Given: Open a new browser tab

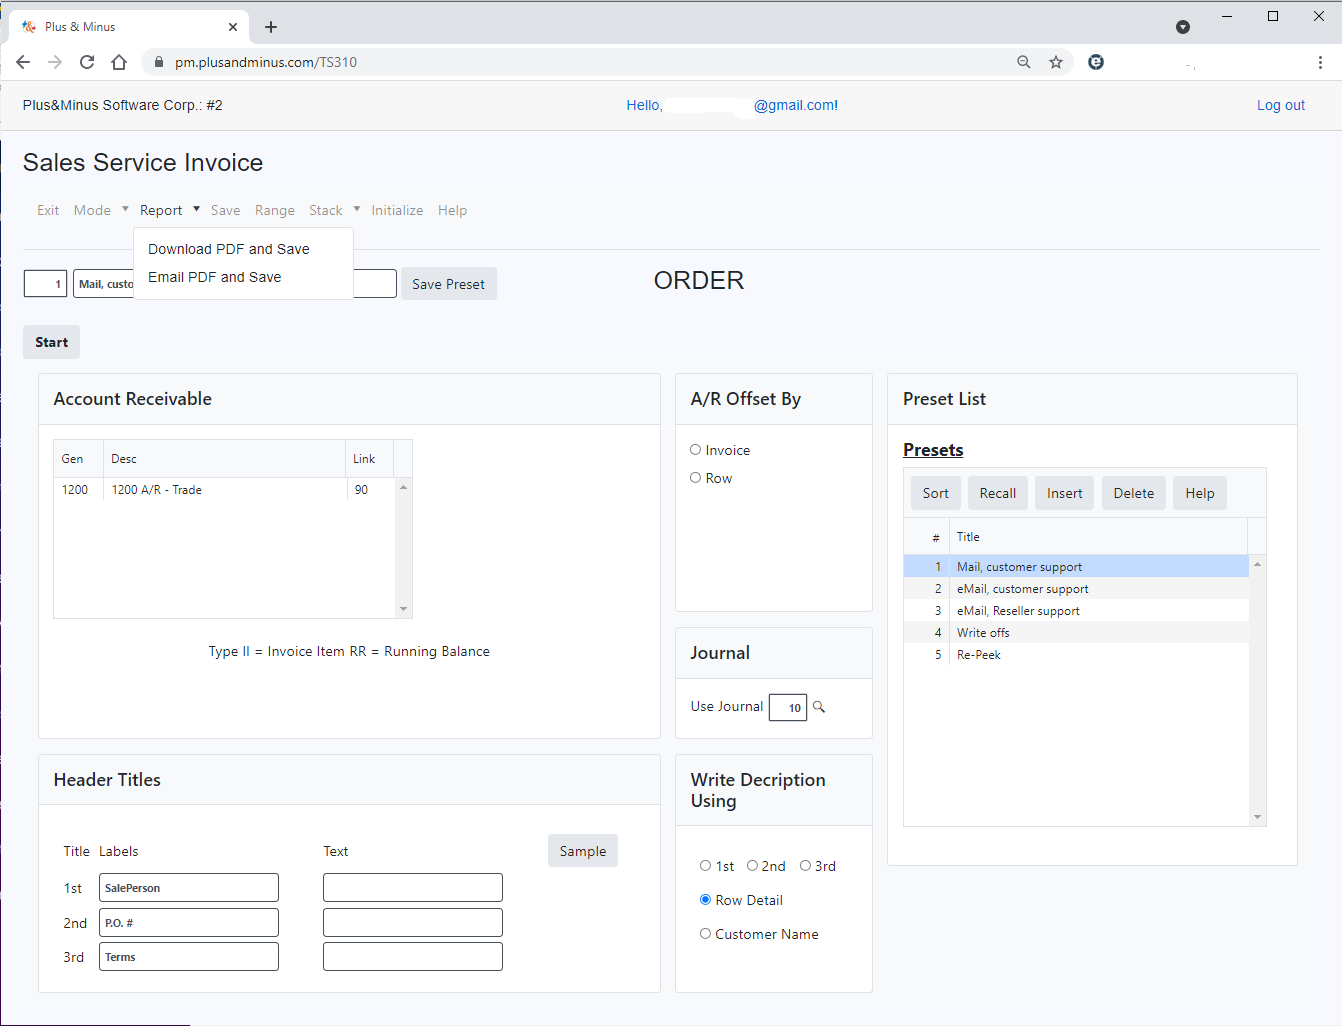Looking at the screenshot, I should click(271, 27).
